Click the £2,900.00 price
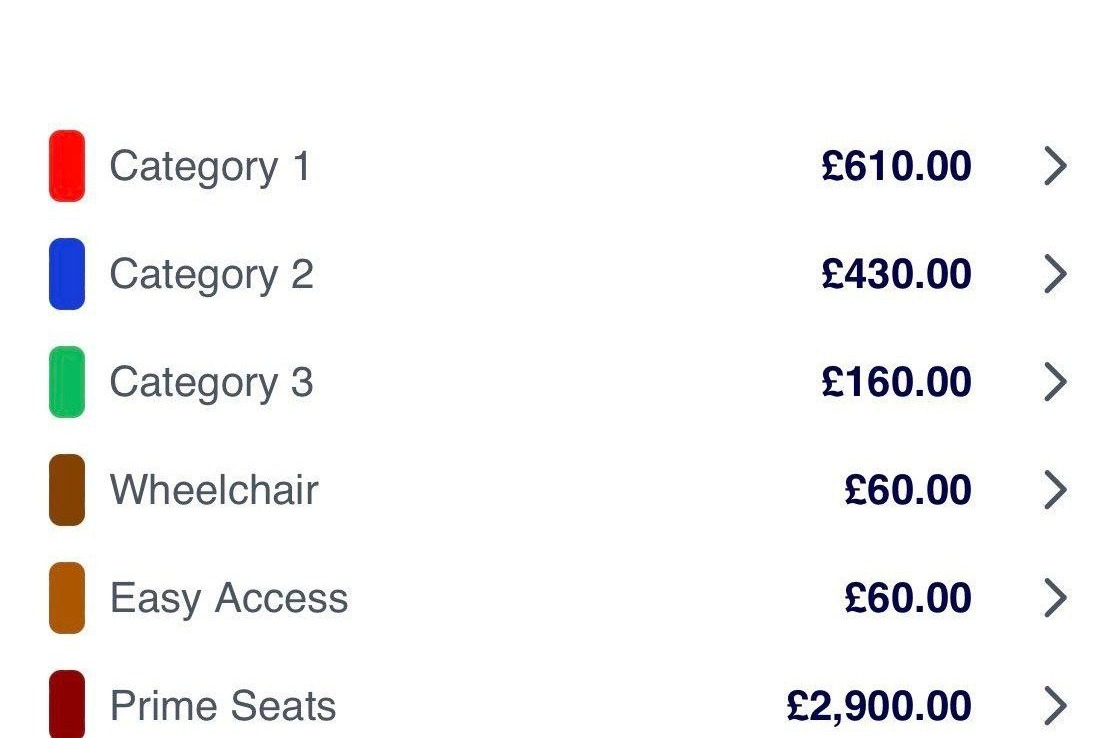The image size is (1109, 738). pos(878,707)
